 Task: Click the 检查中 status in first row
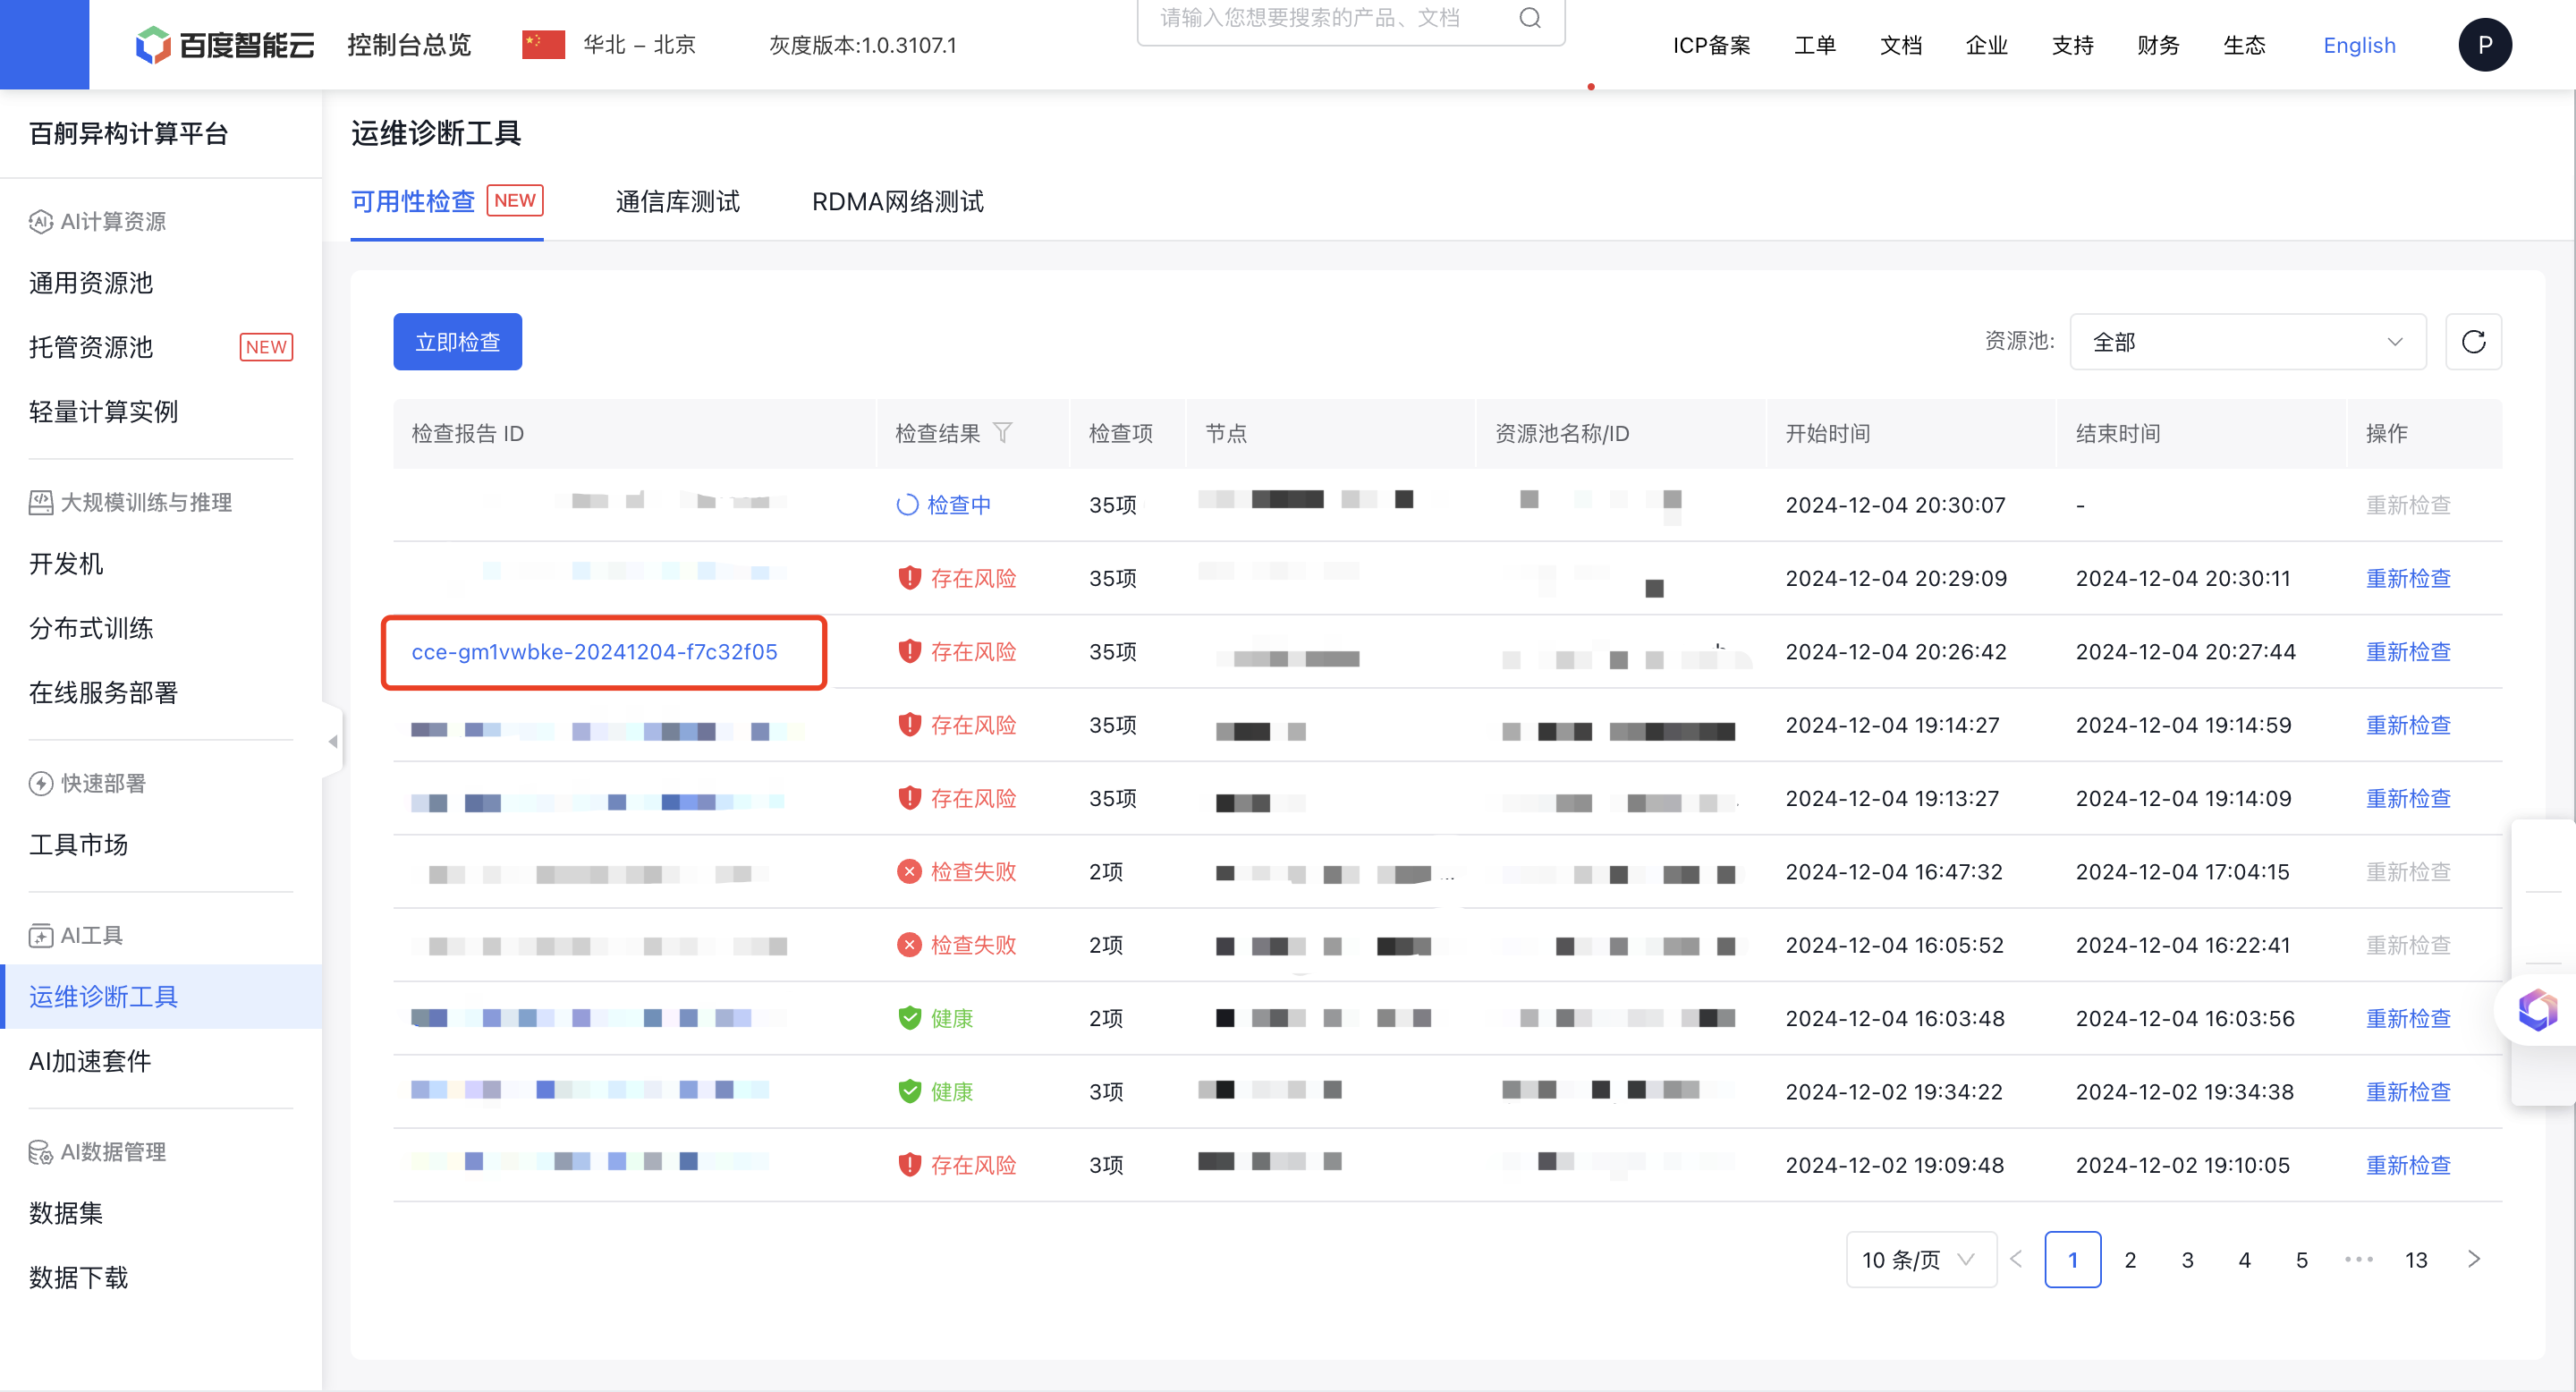tap(944, 505)
